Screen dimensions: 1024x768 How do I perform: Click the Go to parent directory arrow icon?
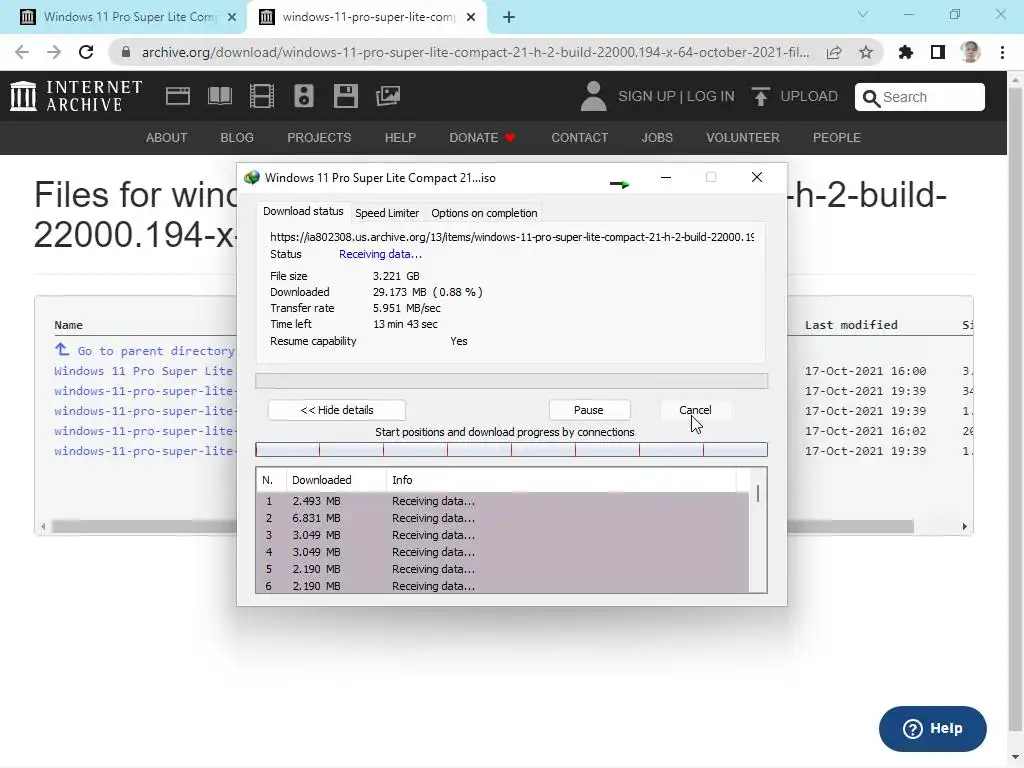[62, 349]
